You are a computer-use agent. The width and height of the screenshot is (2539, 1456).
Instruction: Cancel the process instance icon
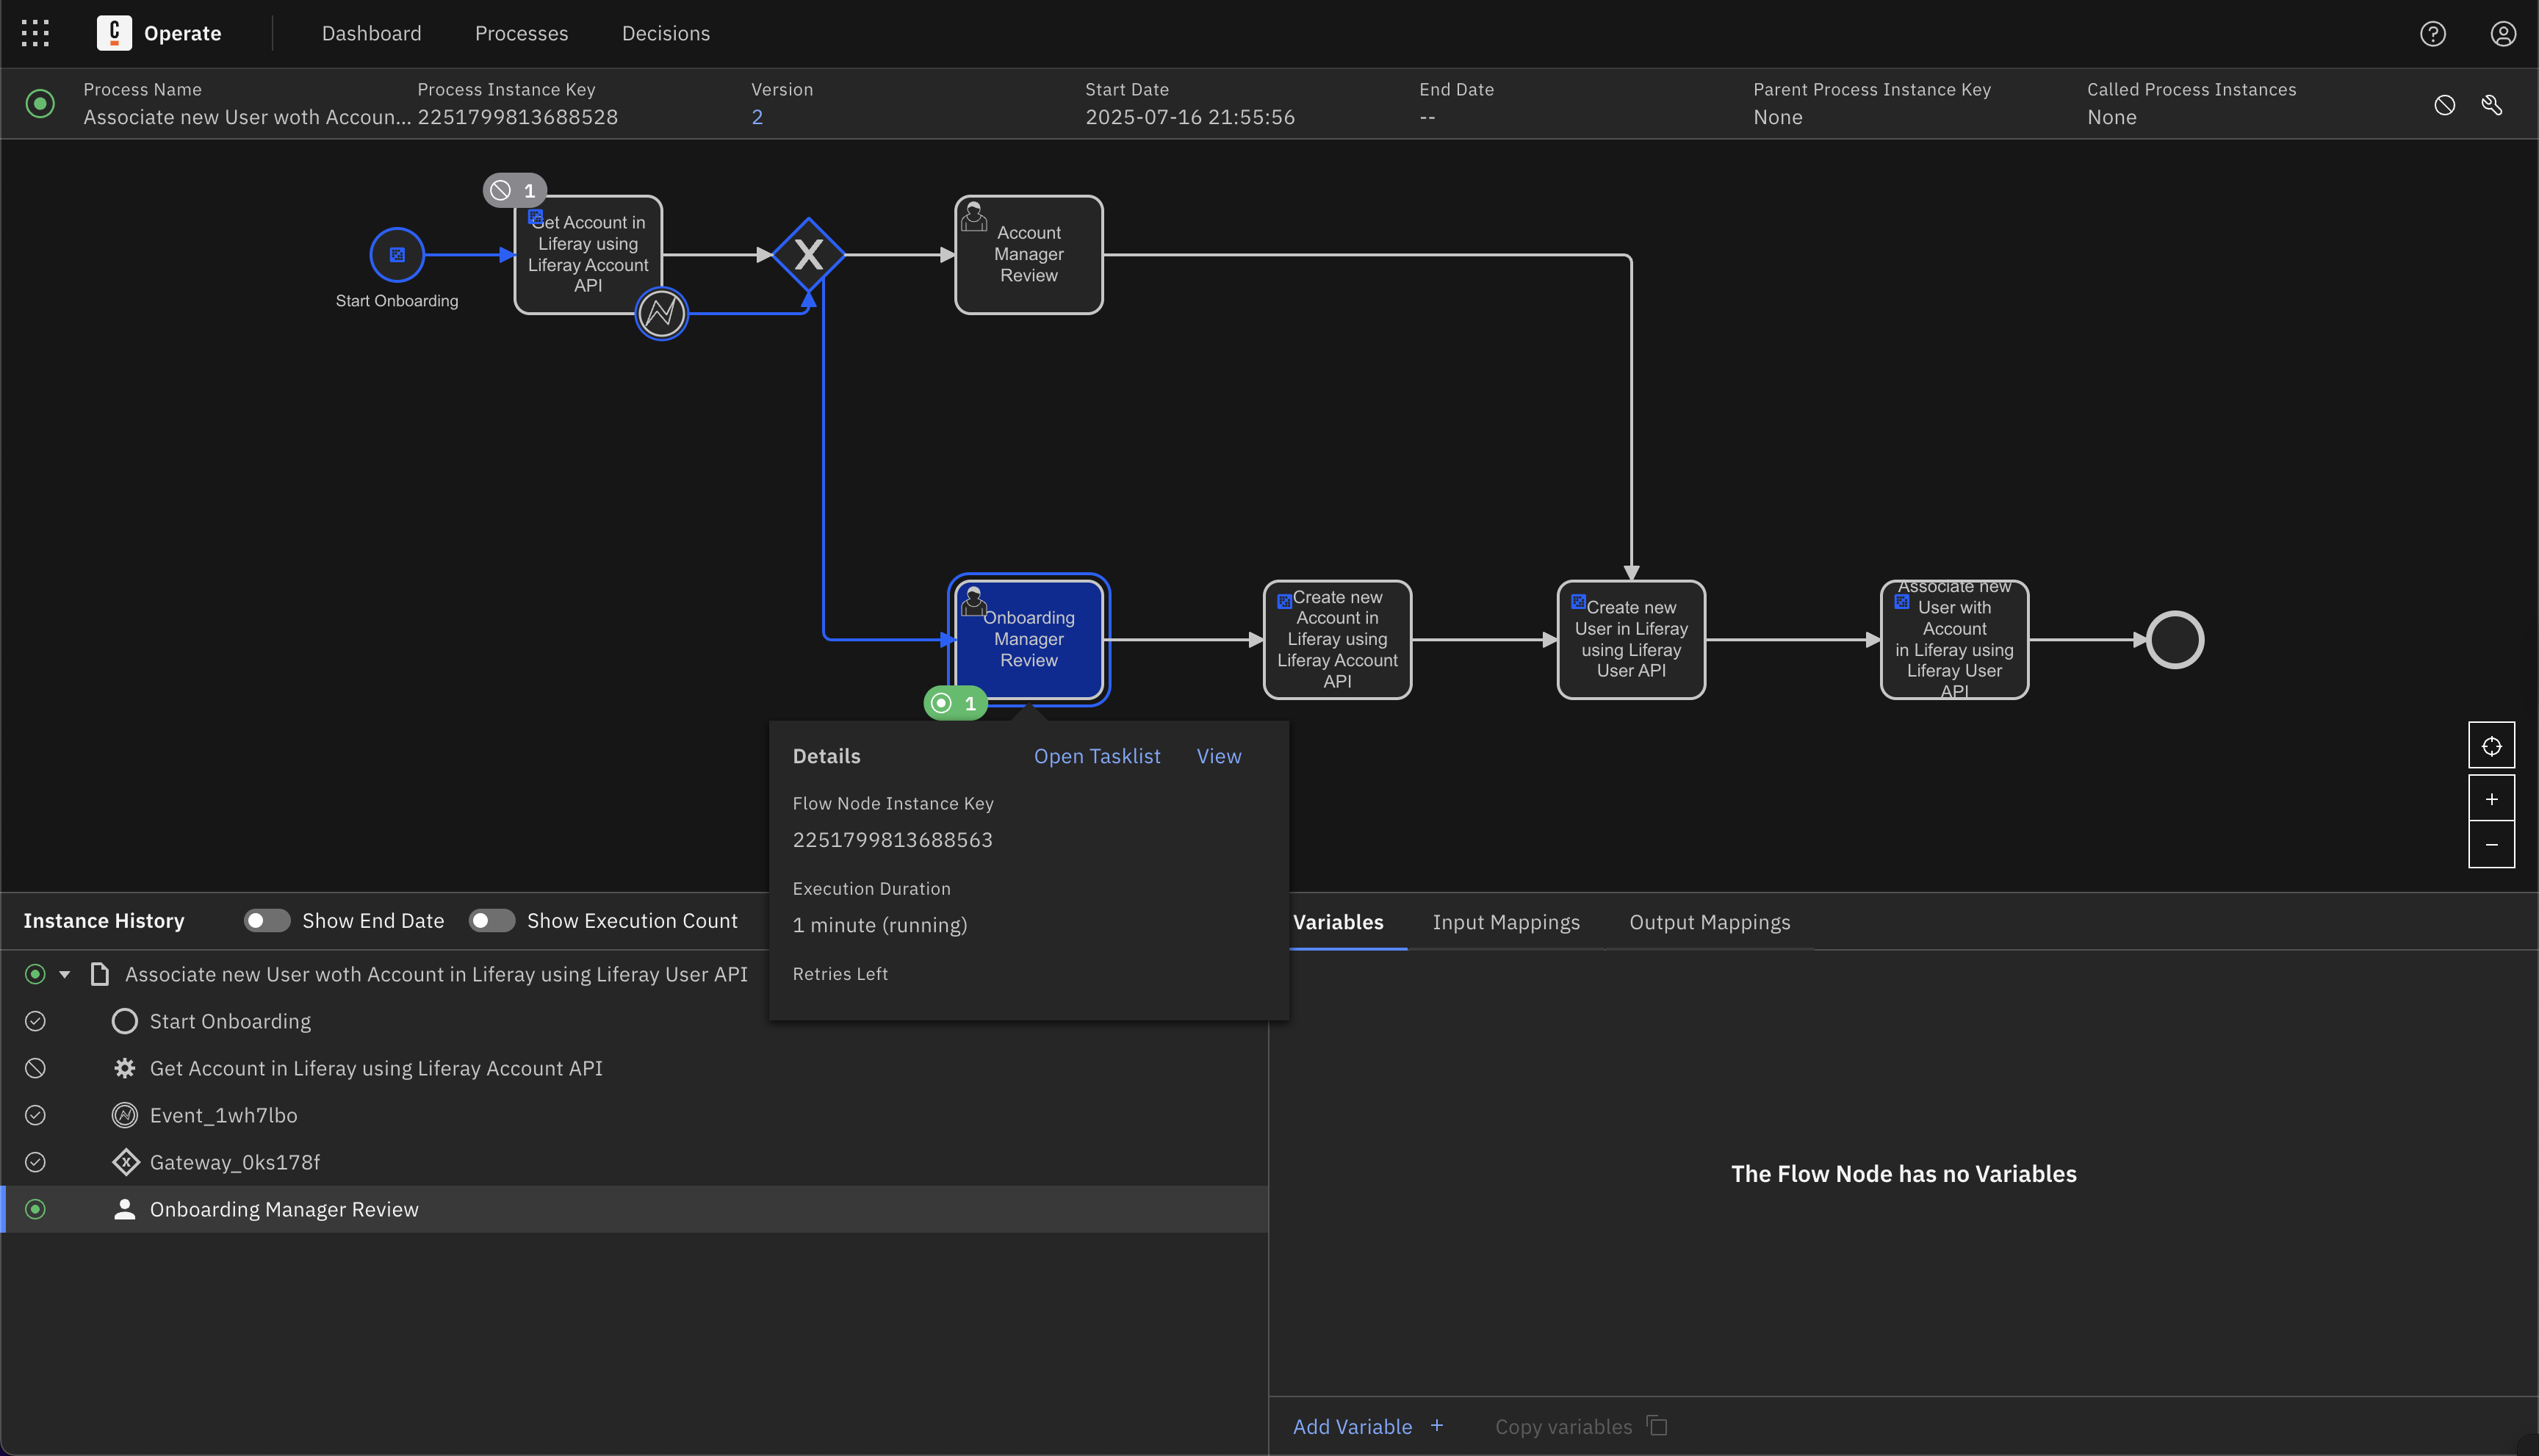pyautogui.click(x=2444, y=104)
